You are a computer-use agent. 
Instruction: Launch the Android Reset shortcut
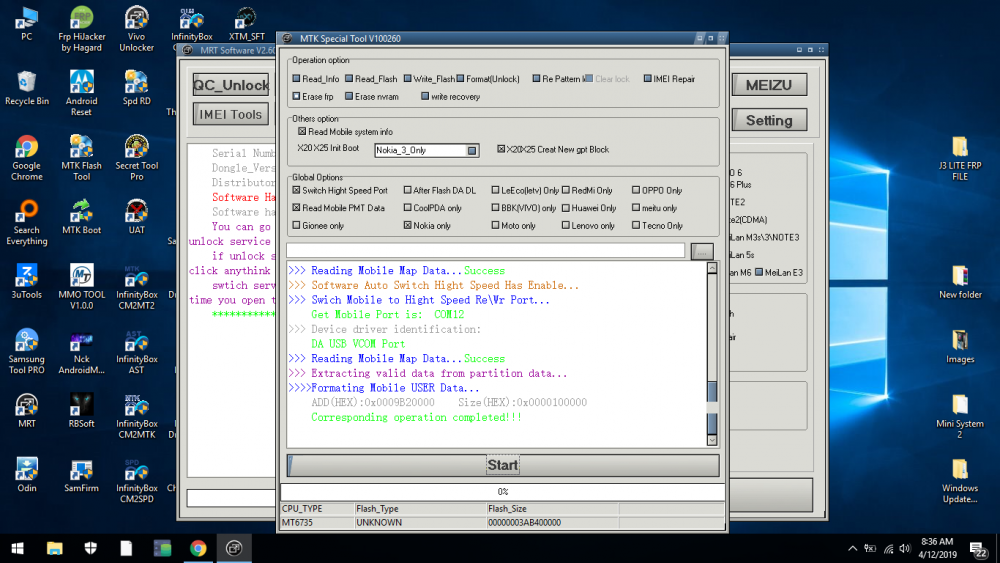coord(81,93)
